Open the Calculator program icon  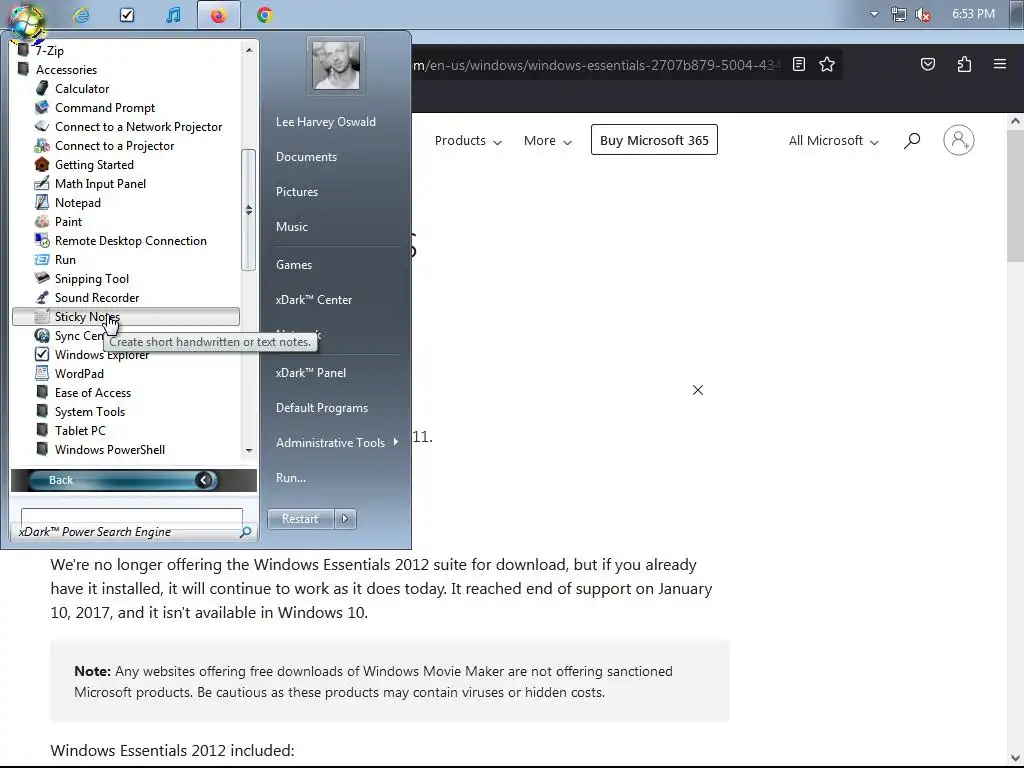point(42,88)
